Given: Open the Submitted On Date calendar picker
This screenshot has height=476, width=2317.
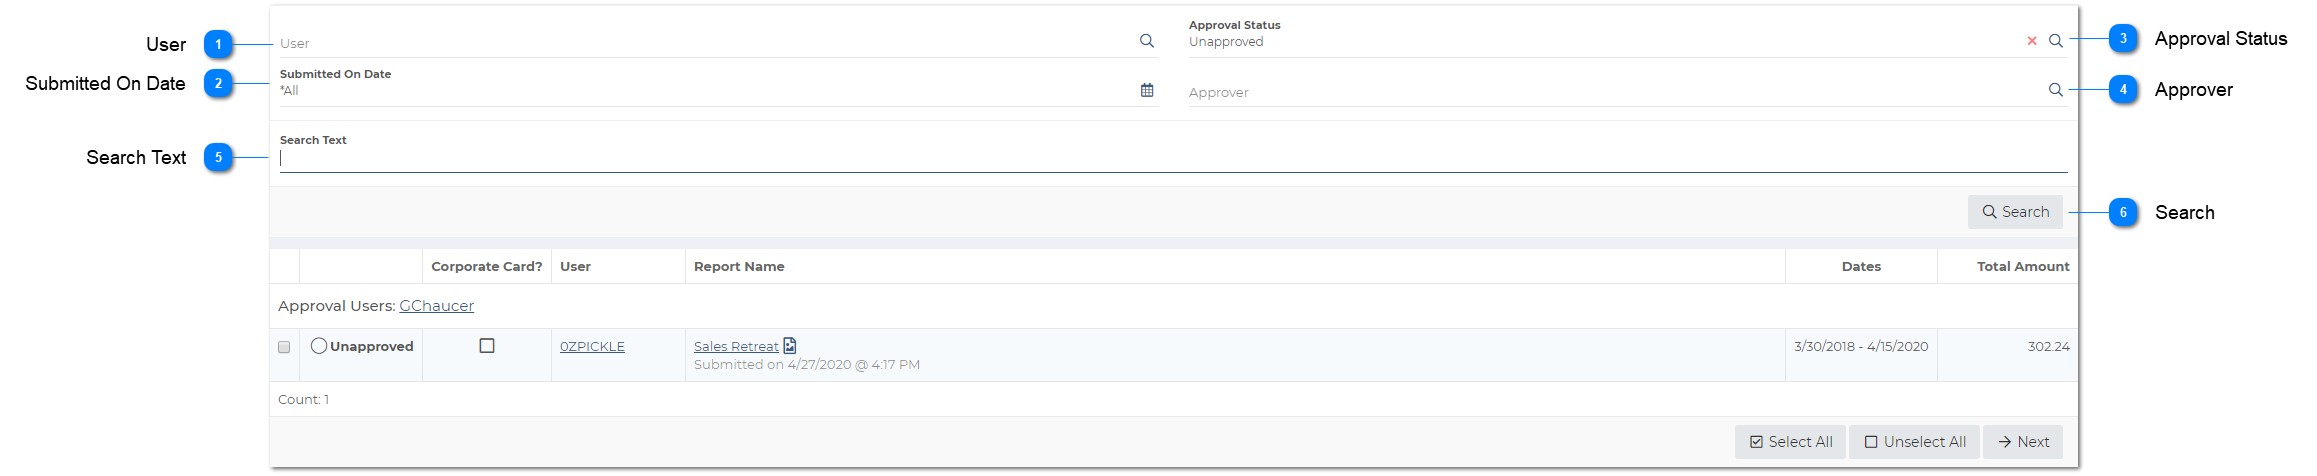Looking at the screenshot, I should click(x=1146, y=90).
